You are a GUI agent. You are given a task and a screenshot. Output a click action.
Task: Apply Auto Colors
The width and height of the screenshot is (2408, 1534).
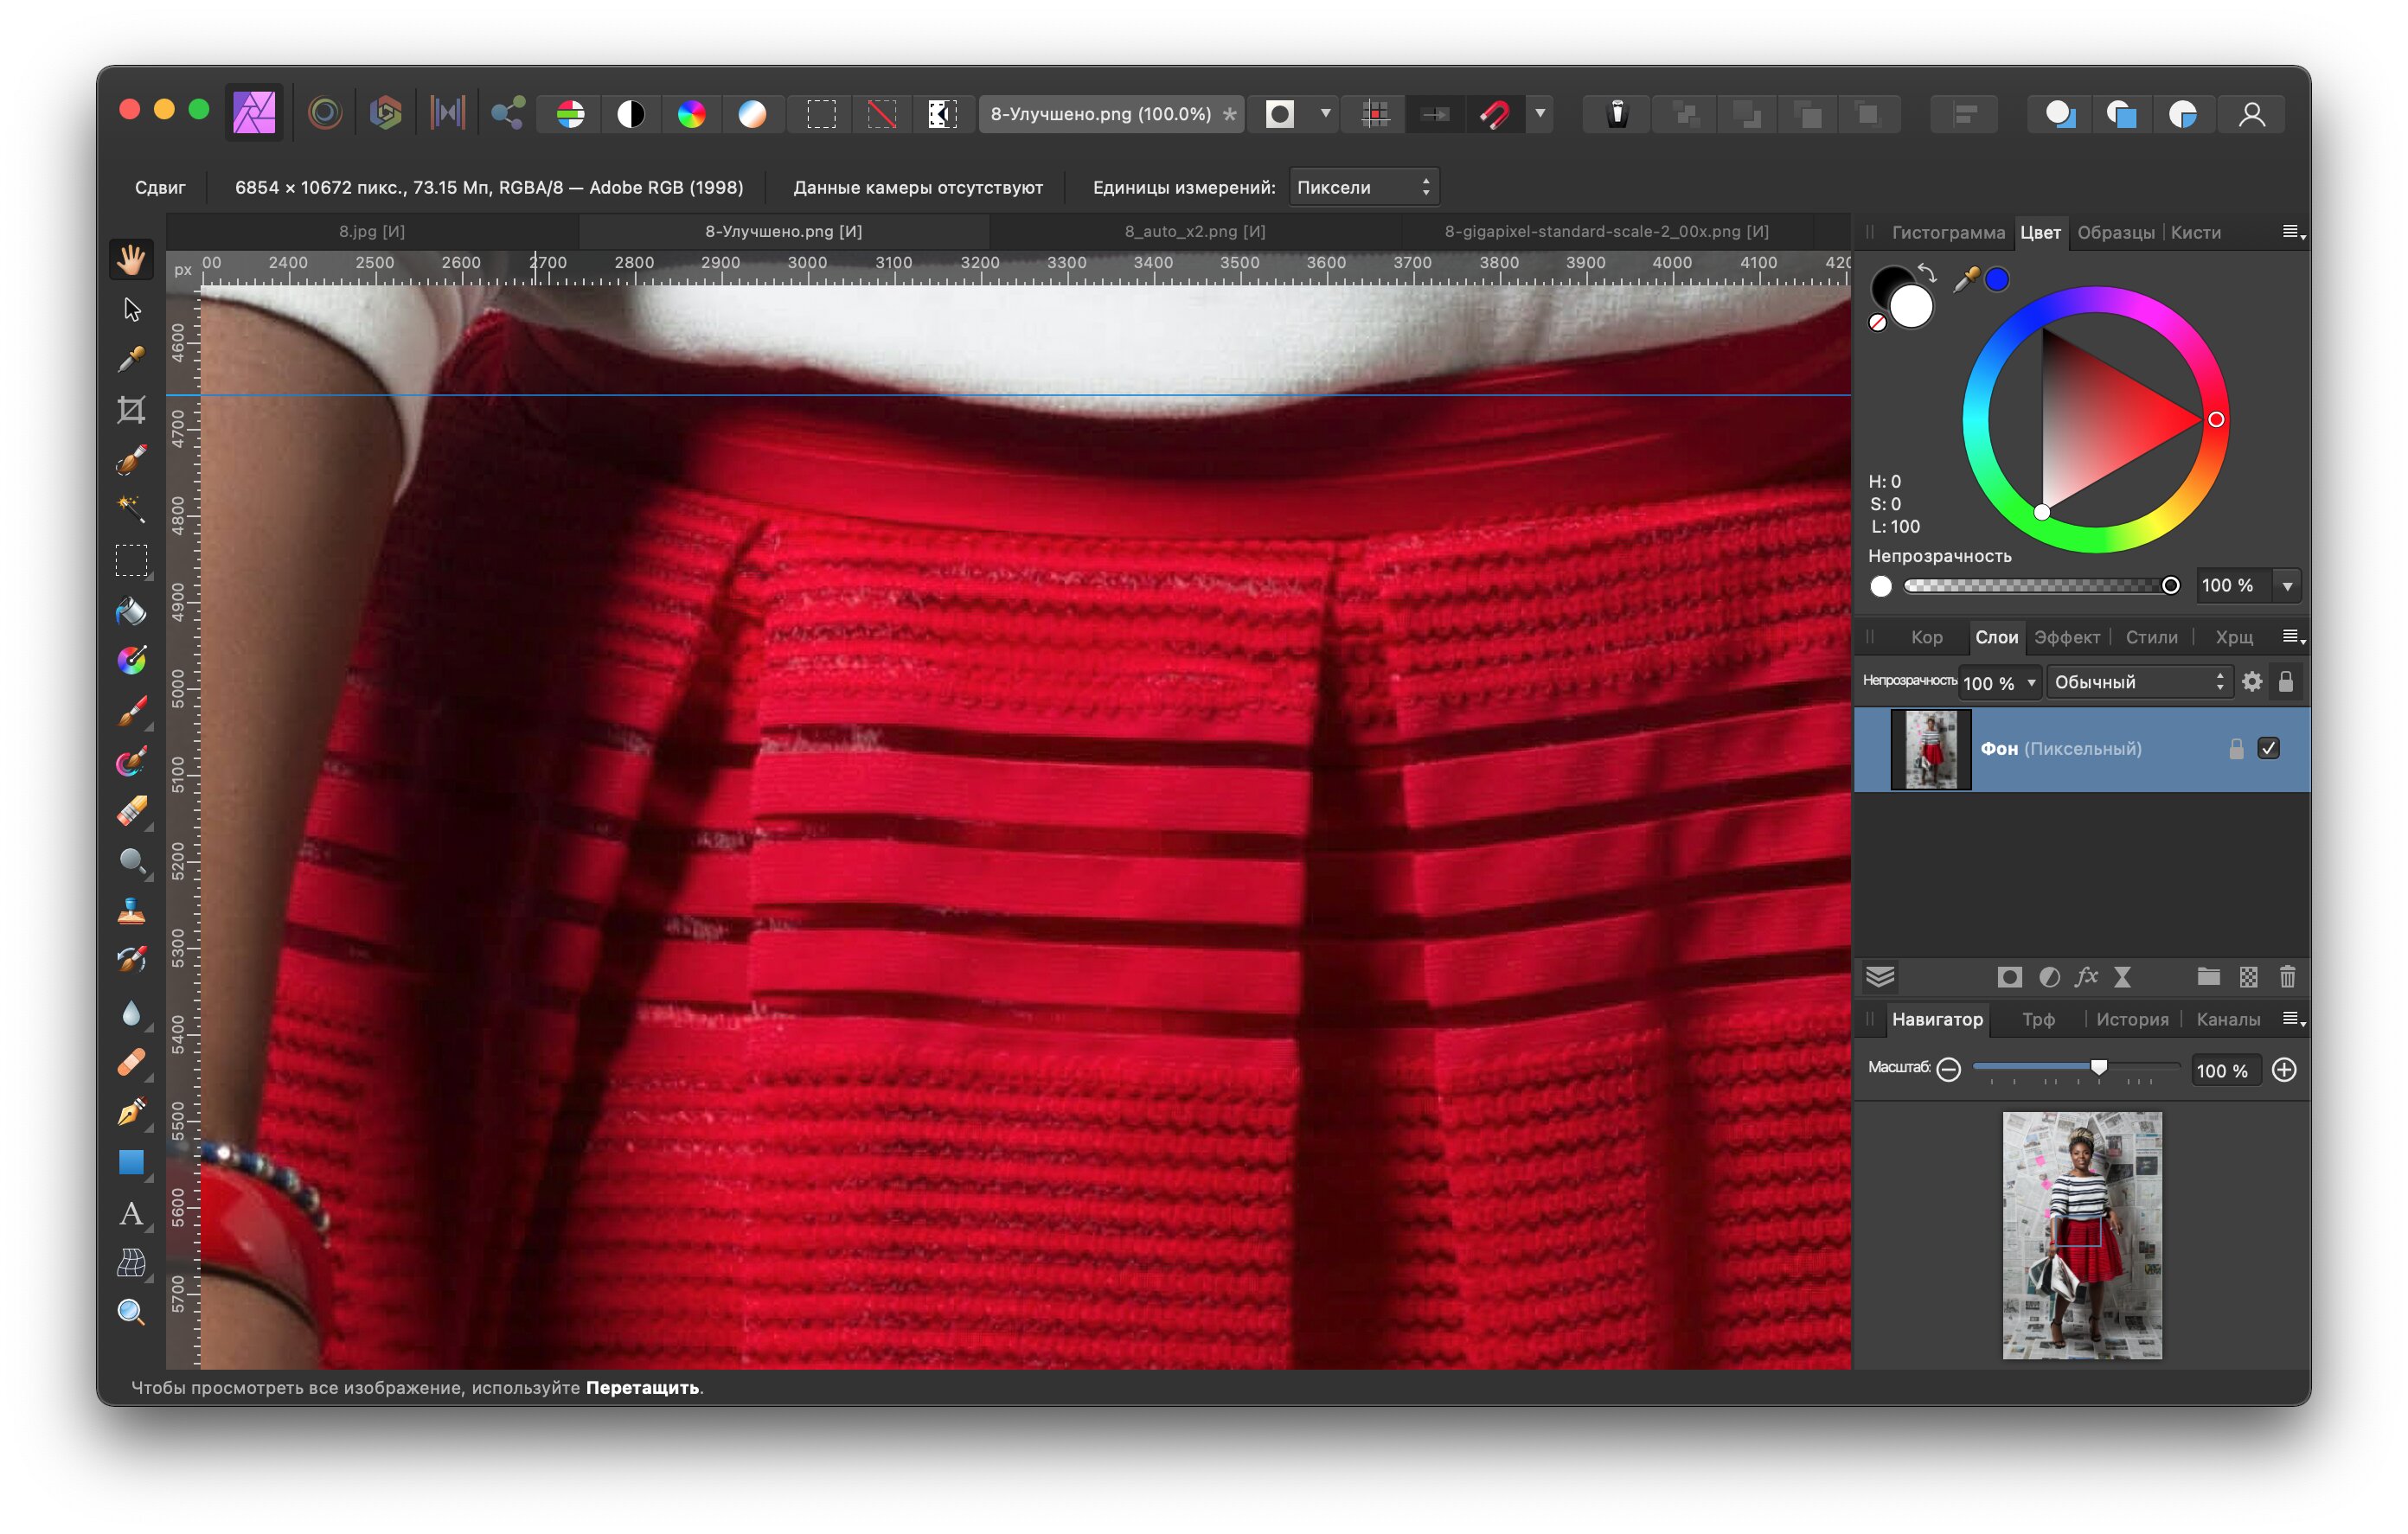(691, 114)
